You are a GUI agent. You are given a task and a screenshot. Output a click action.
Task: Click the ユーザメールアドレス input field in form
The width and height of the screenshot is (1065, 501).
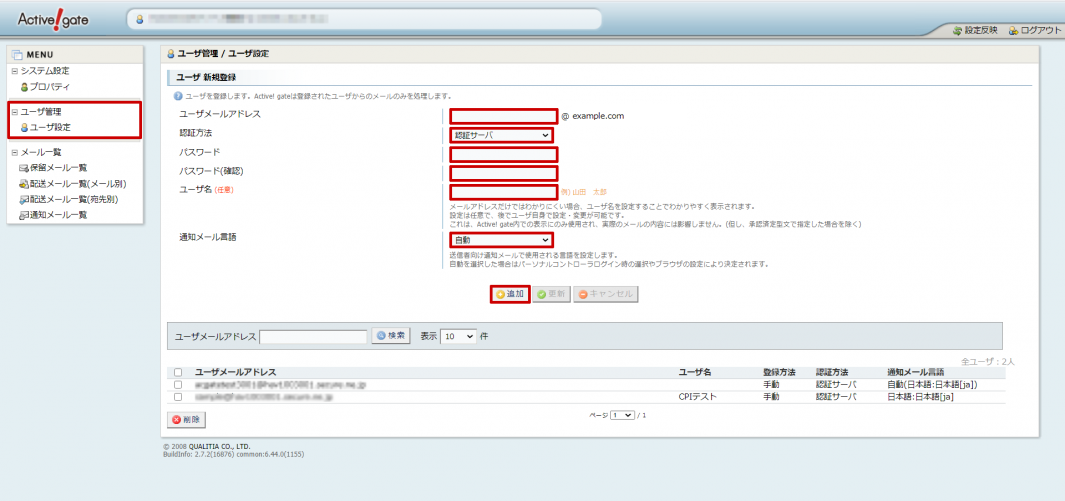click(x=503, y=116)
